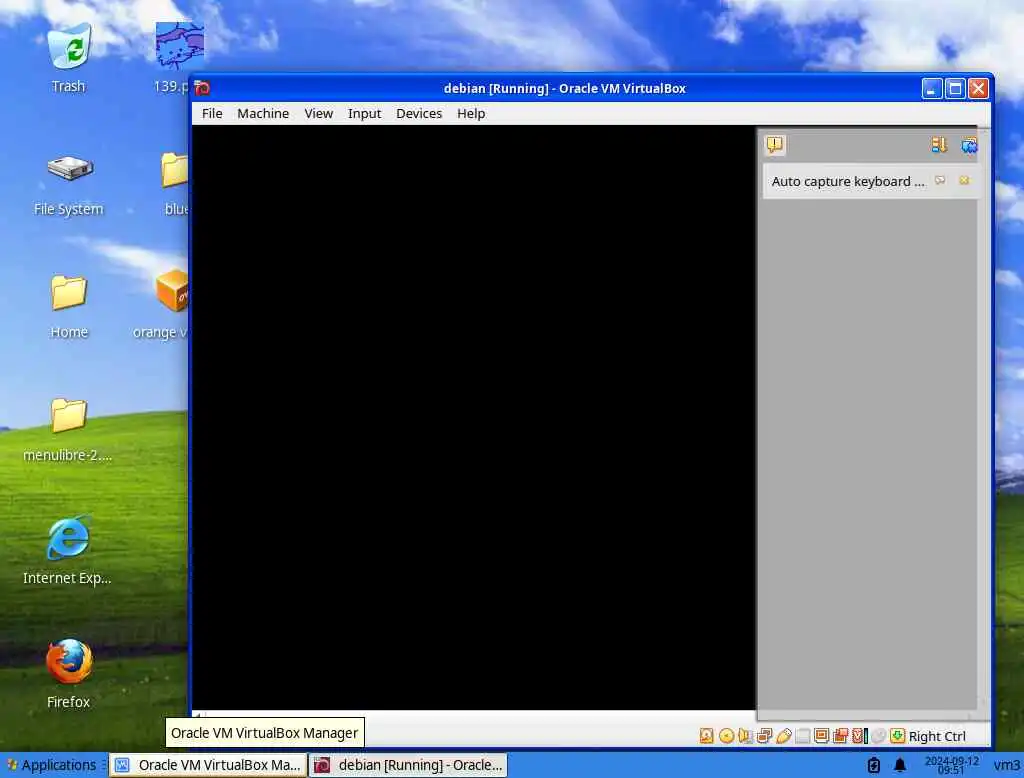Open the File menu

[x=212, y=113]
